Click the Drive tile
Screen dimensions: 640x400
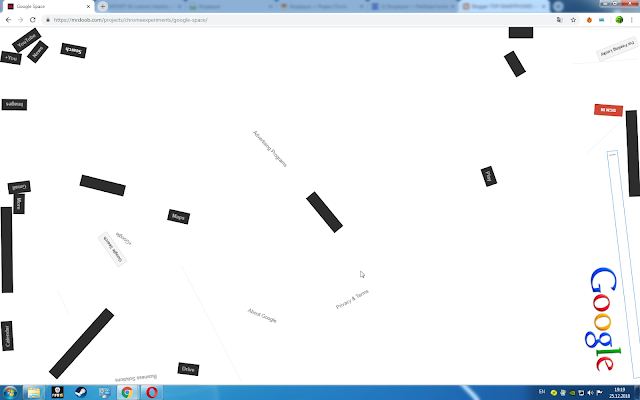coord(188,369)
